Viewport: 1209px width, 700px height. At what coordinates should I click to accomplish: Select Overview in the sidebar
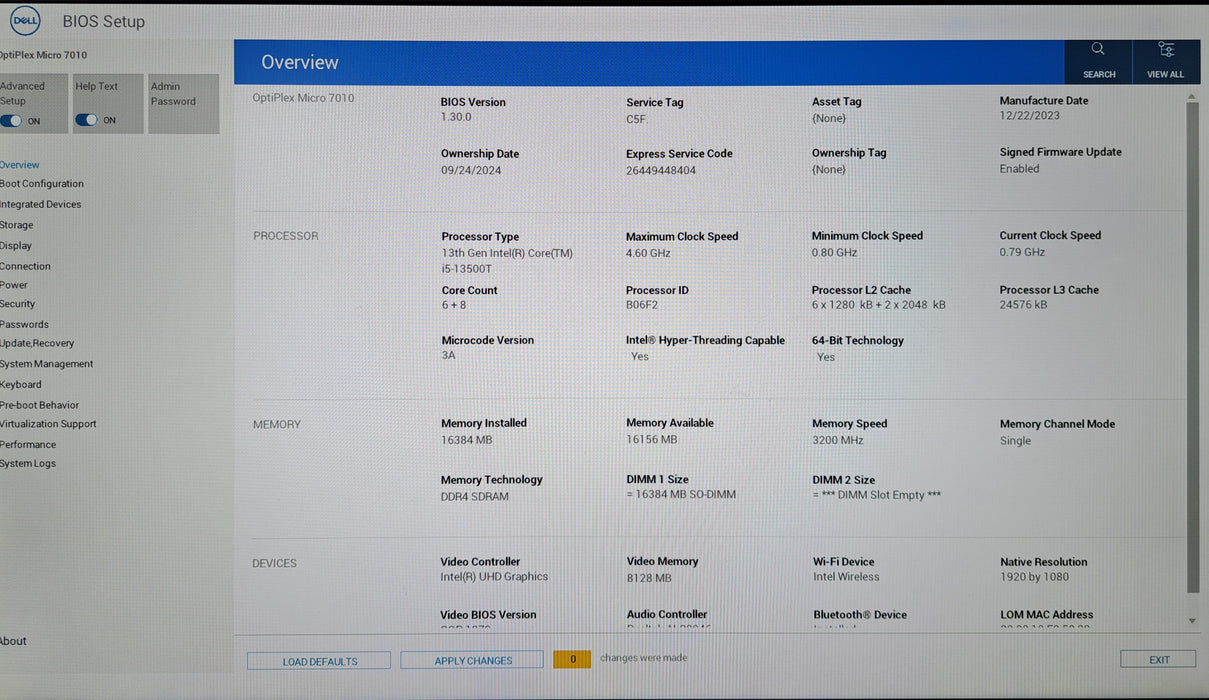click(20, 165)
